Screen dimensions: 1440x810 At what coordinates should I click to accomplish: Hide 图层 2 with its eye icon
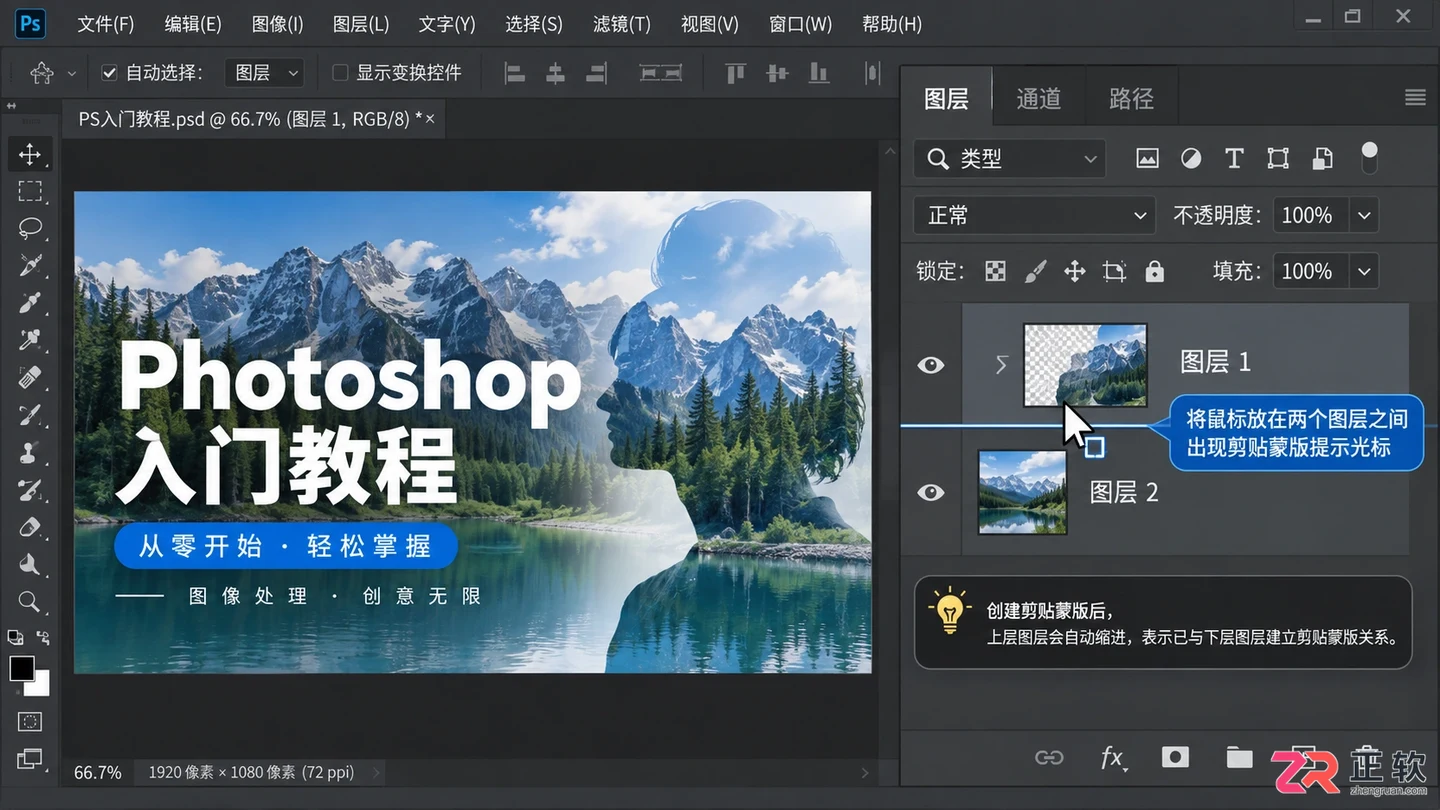[931, 492]
